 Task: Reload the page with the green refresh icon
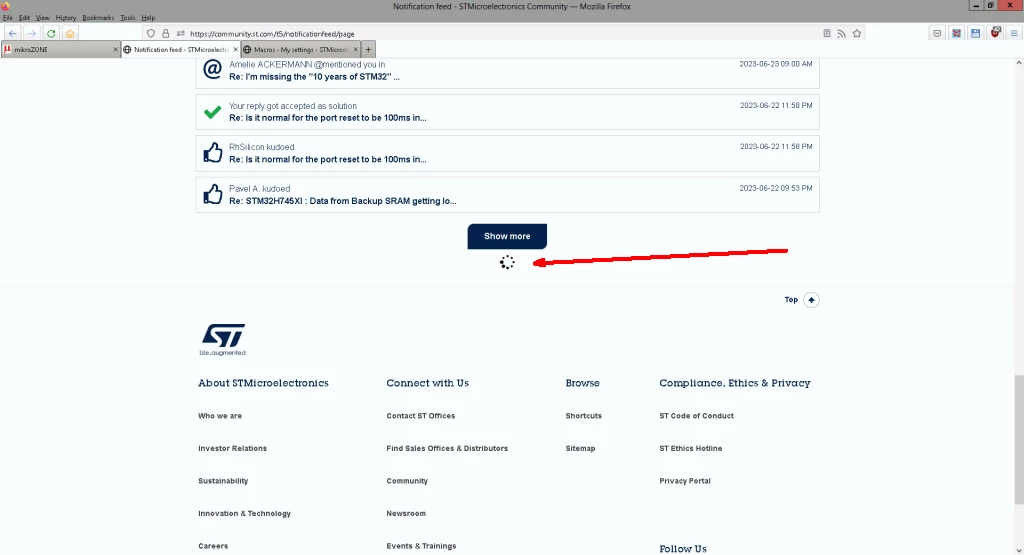[x=50, y=33]
